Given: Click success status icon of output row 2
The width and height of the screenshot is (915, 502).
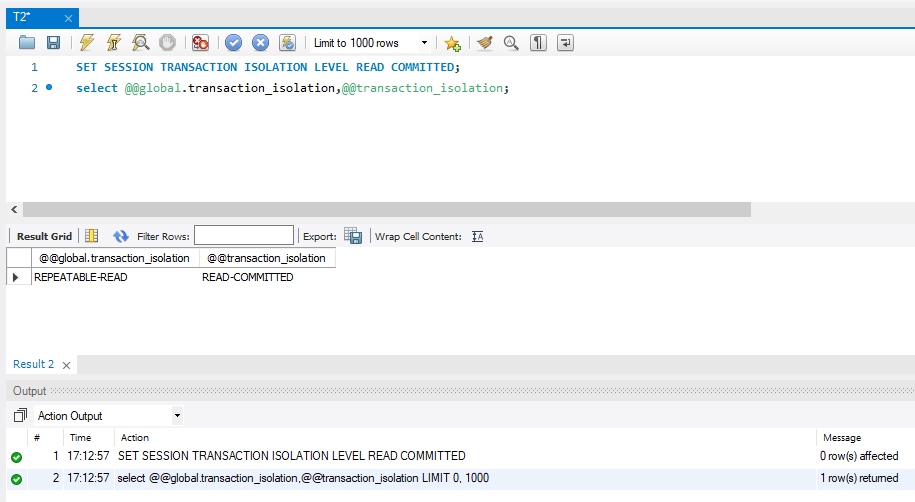Looking at the screenshot, I should click(16, 479).
